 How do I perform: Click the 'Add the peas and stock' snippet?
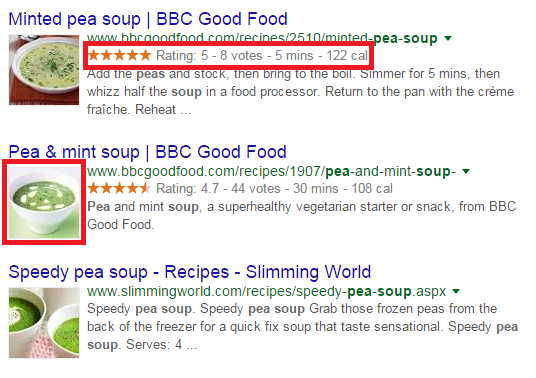click(300, 92)
